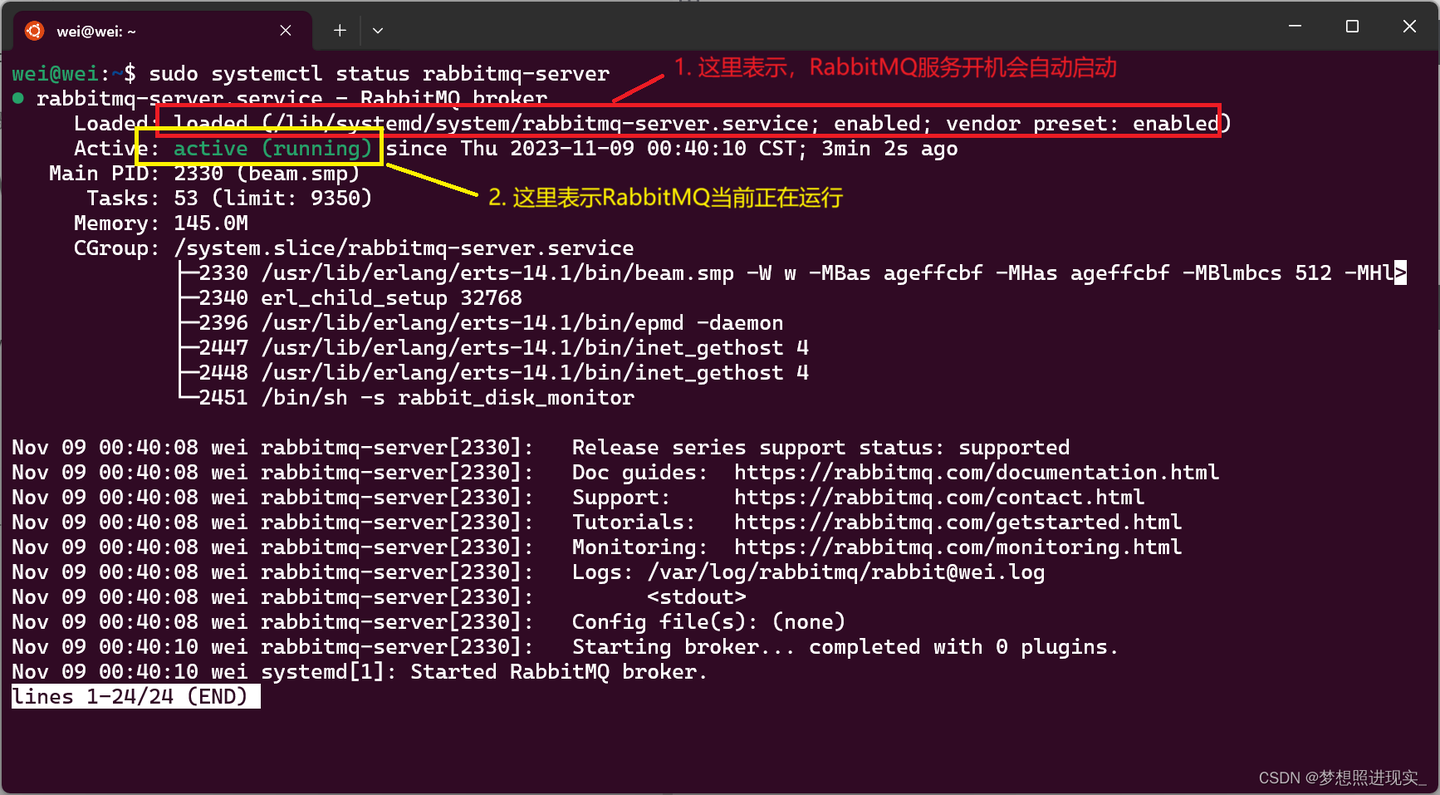Click the line truncation arrow marker

pos(1401,273)
